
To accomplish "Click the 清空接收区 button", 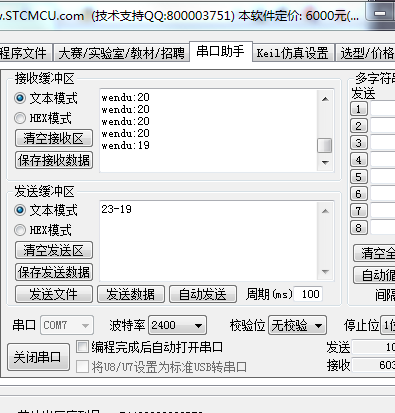I will [x=54, y=138].
